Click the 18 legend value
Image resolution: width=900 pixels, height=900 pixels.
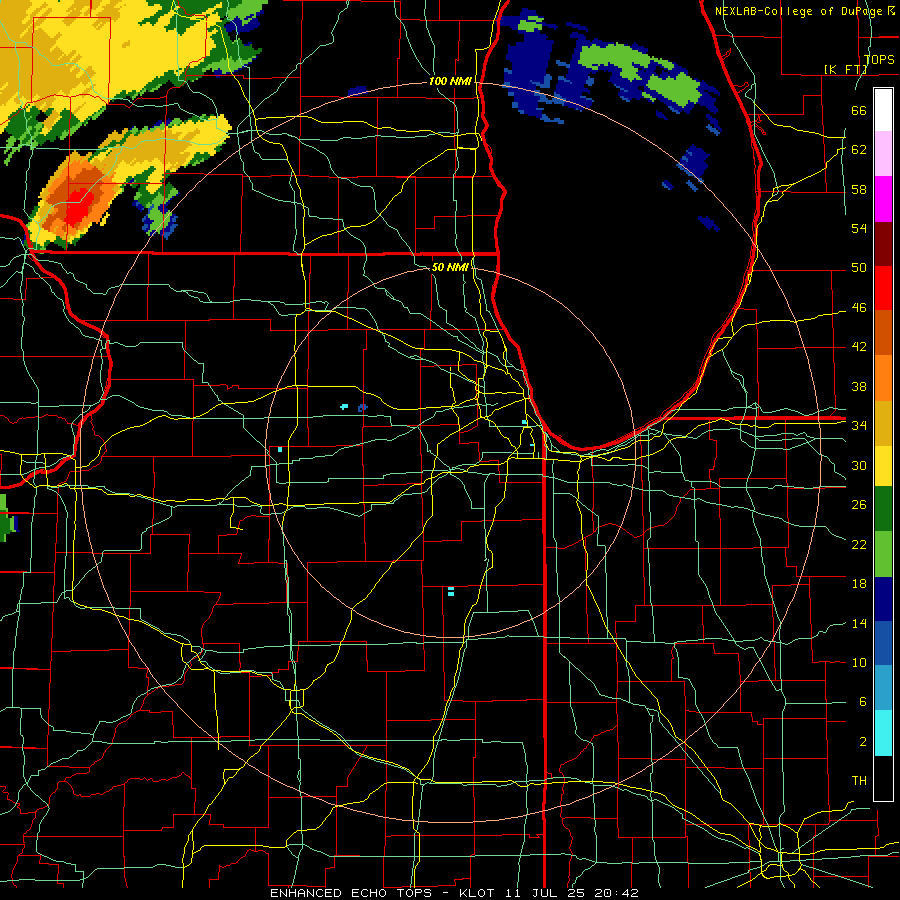click(x=859, y=584)
